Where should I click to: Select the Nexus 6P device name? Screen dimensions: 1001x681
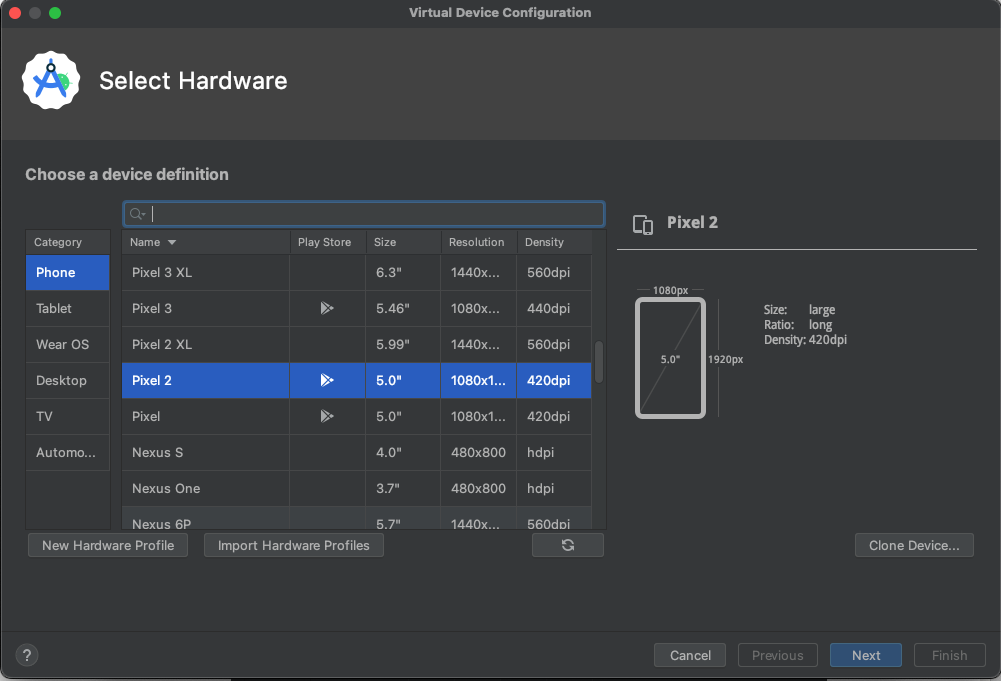click(162, 523)
